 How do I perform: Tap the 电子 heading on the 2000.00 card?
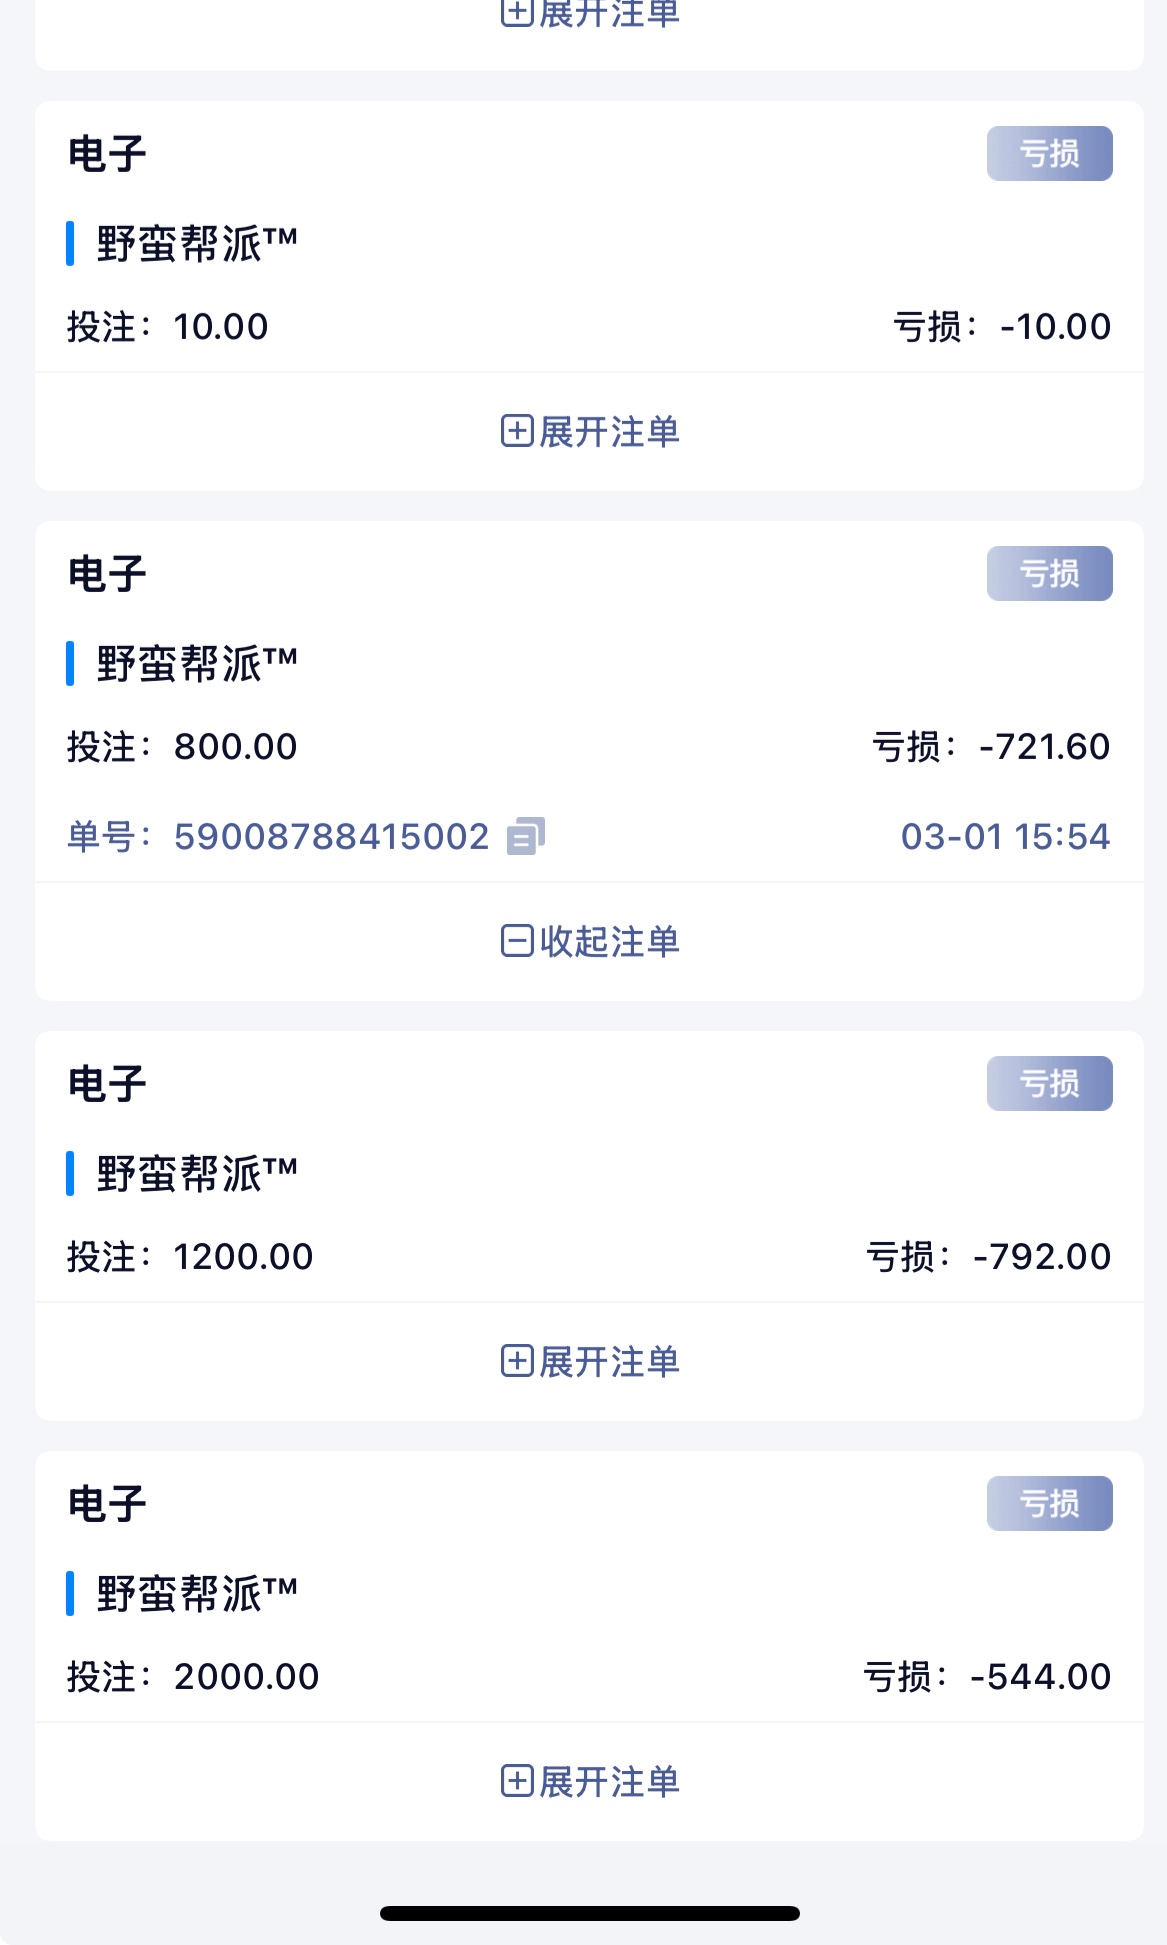(107, 1504)
